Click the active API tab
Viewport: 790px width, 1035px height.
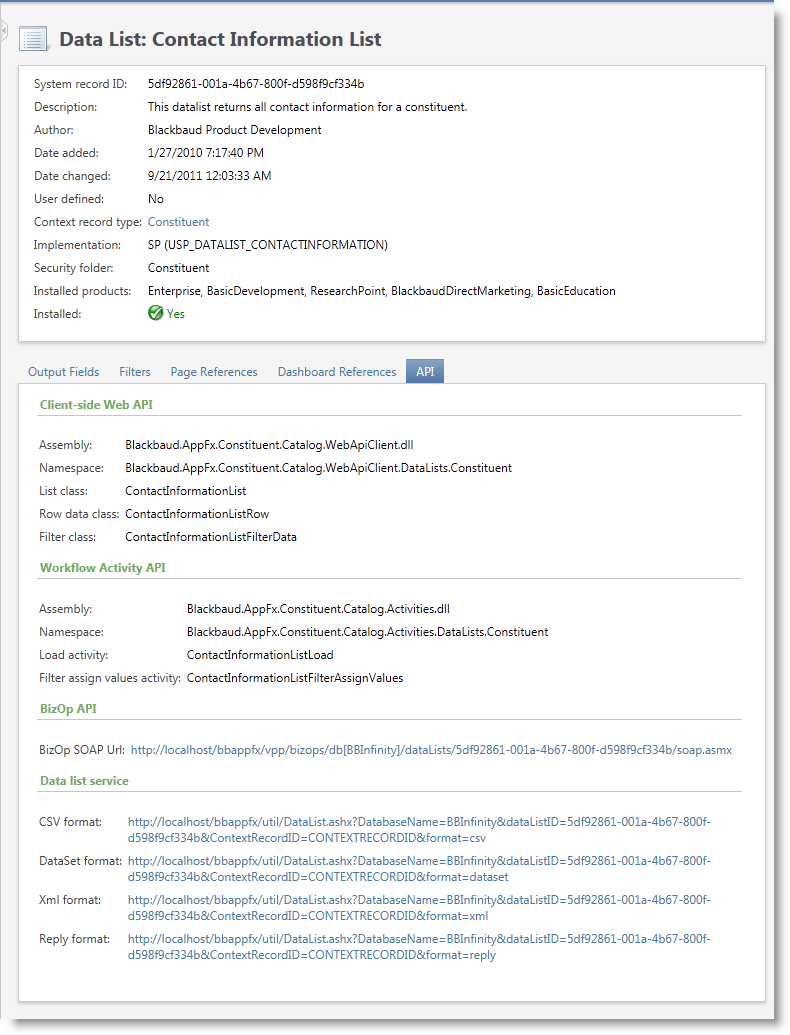click(x=425, y=372)
